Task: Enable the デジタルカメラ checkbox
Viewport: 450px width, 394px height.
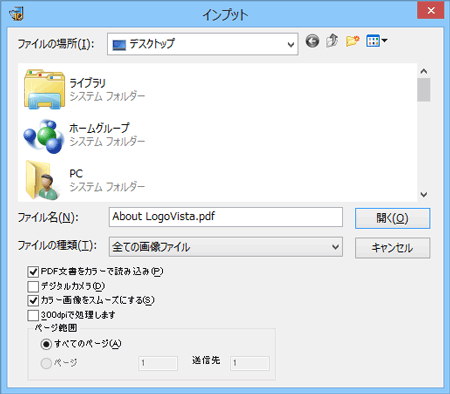Action: click(x=33, y=286)
